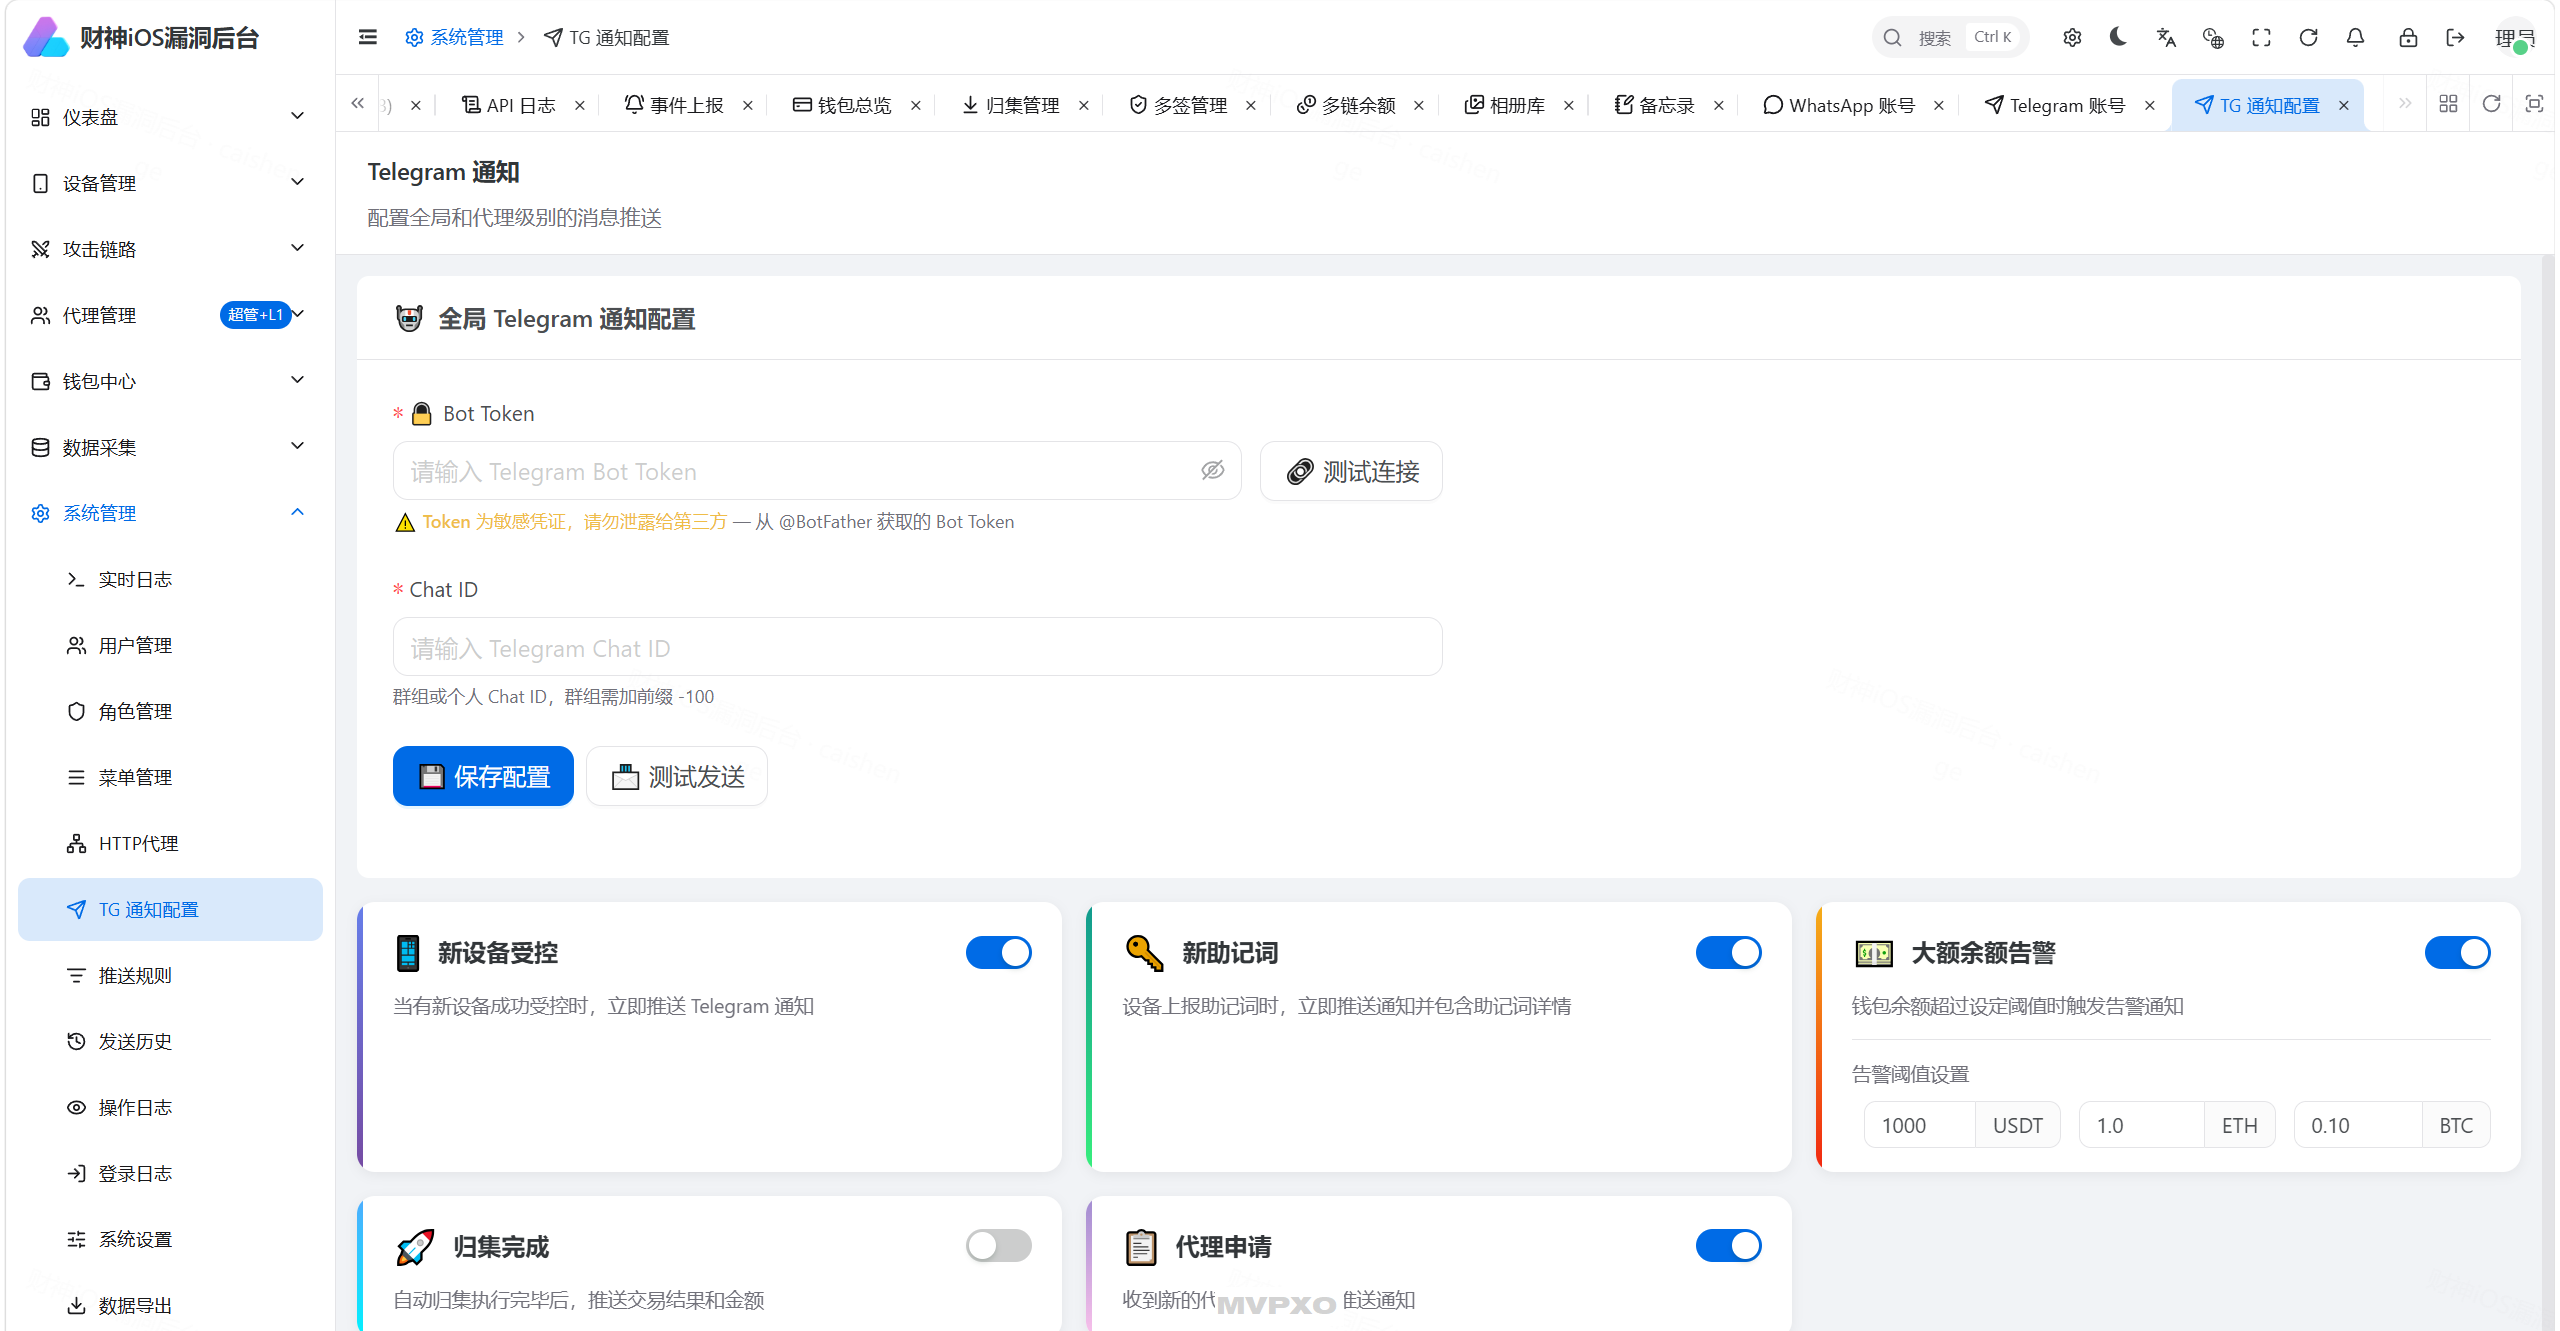
Task: Click 测试连接 button
Action: point(1351,471)
